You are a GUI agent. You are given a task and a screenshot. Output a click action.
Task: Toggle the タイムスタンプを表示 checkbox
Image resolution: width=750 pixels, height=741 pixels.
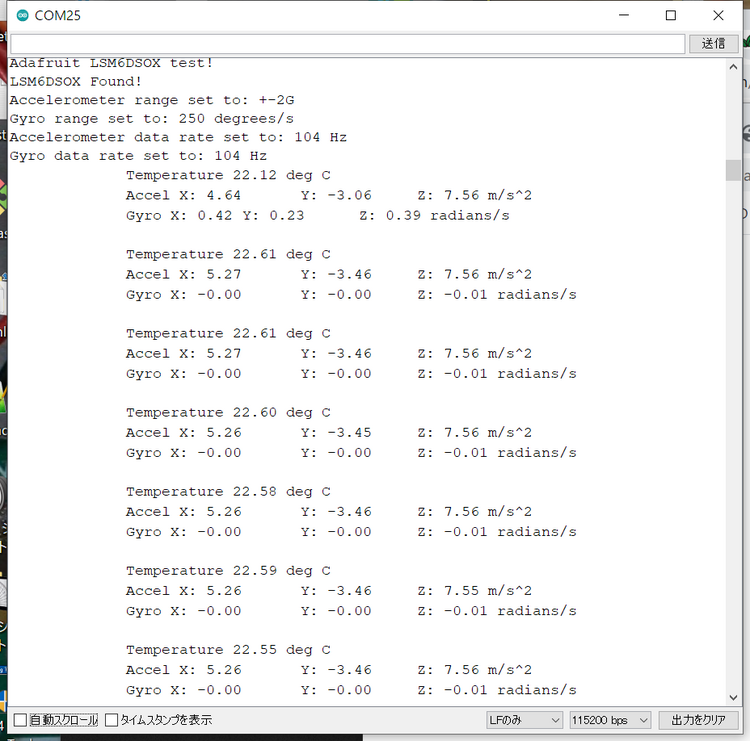pyautogui.click(x=112, y=720)
